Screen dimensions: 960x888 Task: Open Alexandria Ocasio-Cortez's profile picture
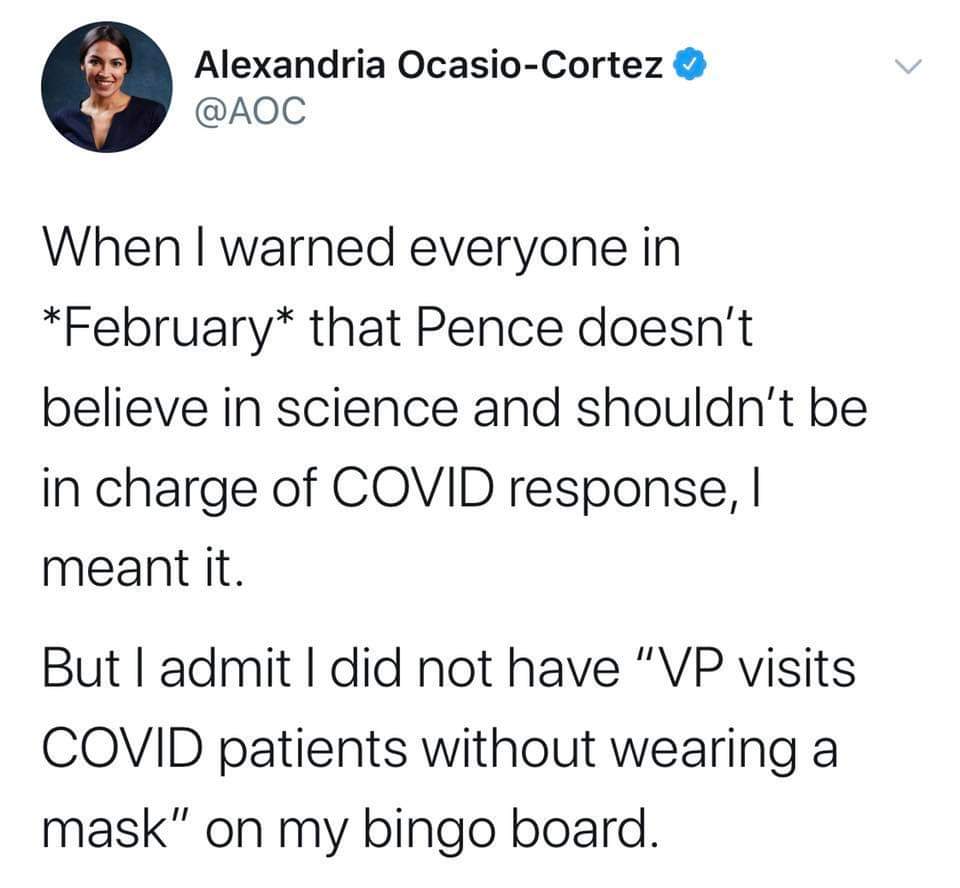106,87
